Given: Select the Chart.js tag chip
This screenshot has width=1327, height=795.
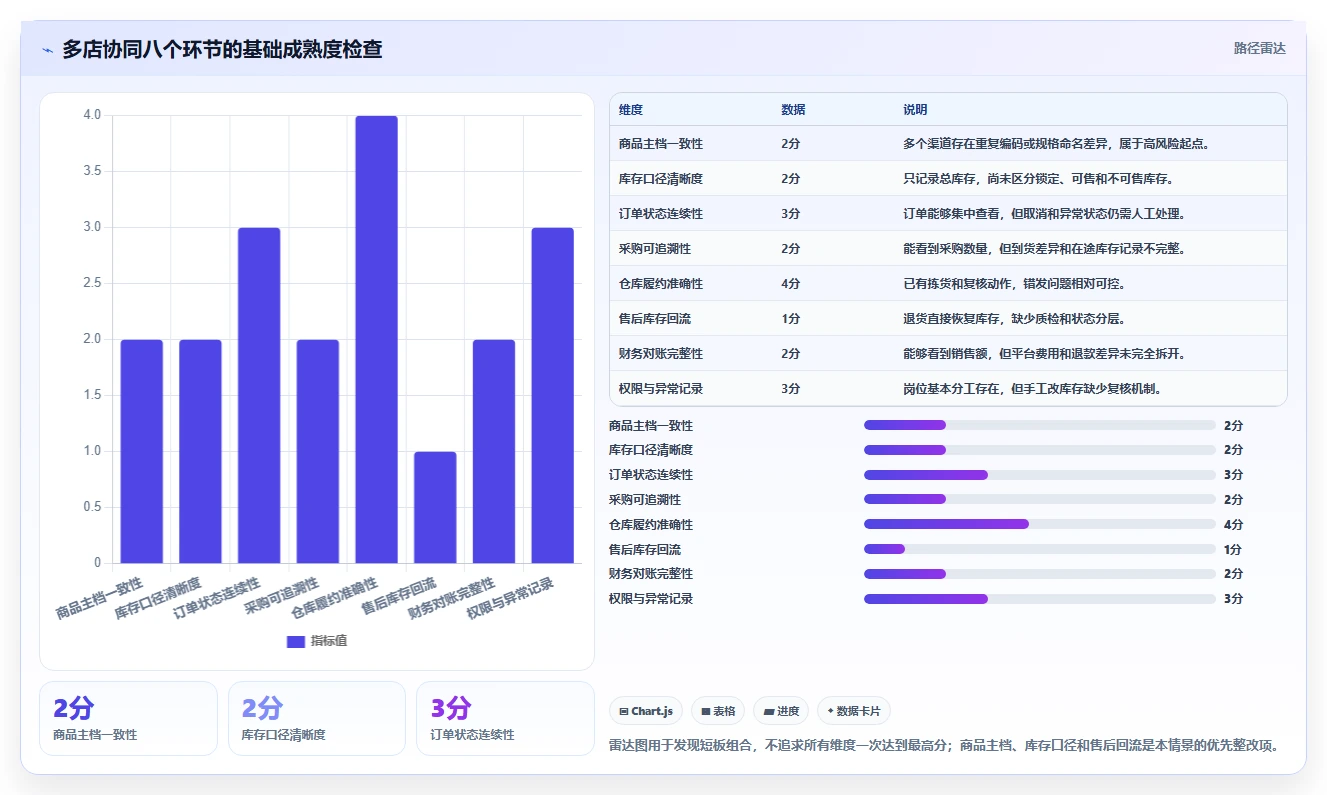Looking at the screenshot, I should [646, 711].
